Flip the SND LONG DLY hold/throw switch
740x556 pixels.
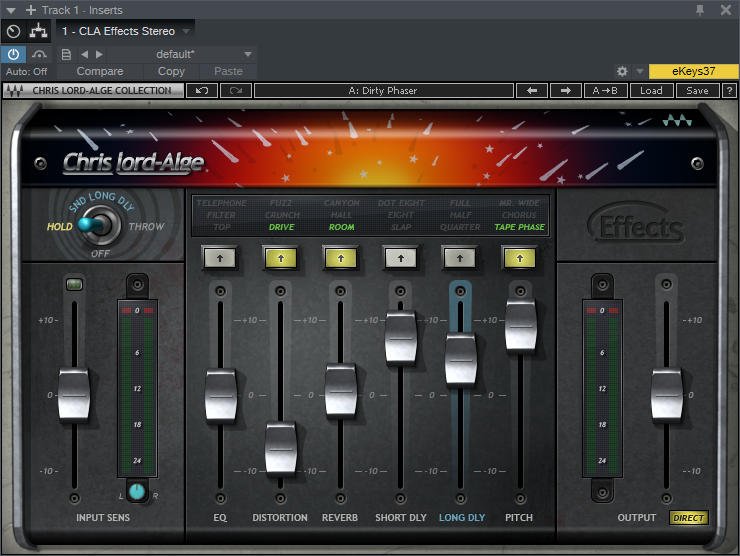(x=98, y=224)
